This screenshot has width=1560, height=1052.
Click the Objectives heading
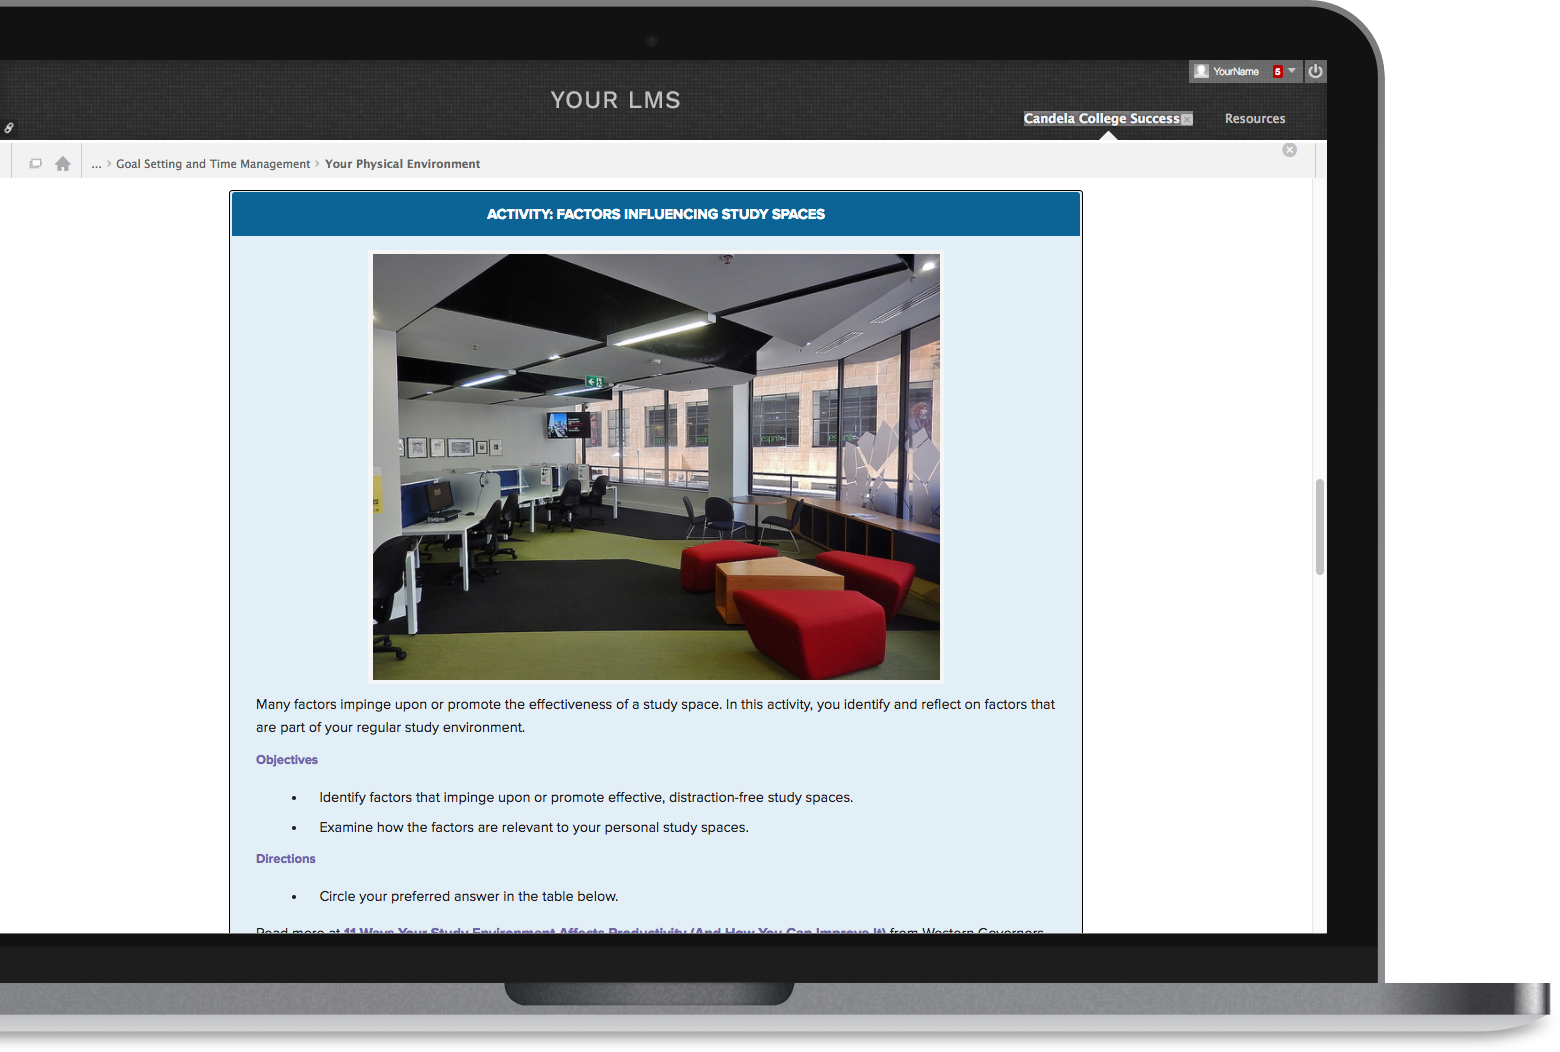point(287,760)
